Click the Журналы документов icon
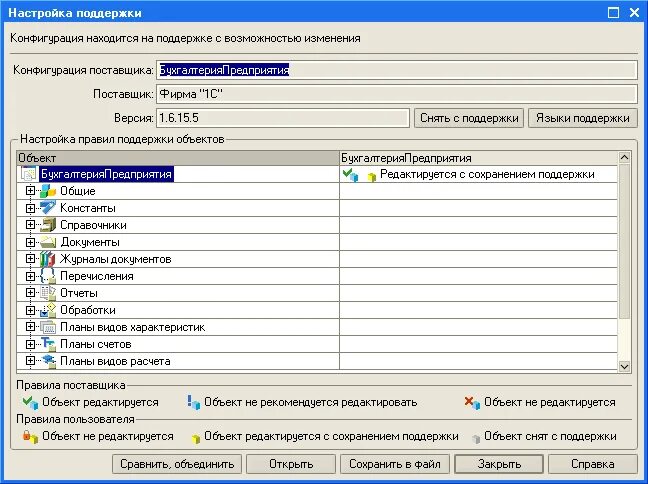 48,259
